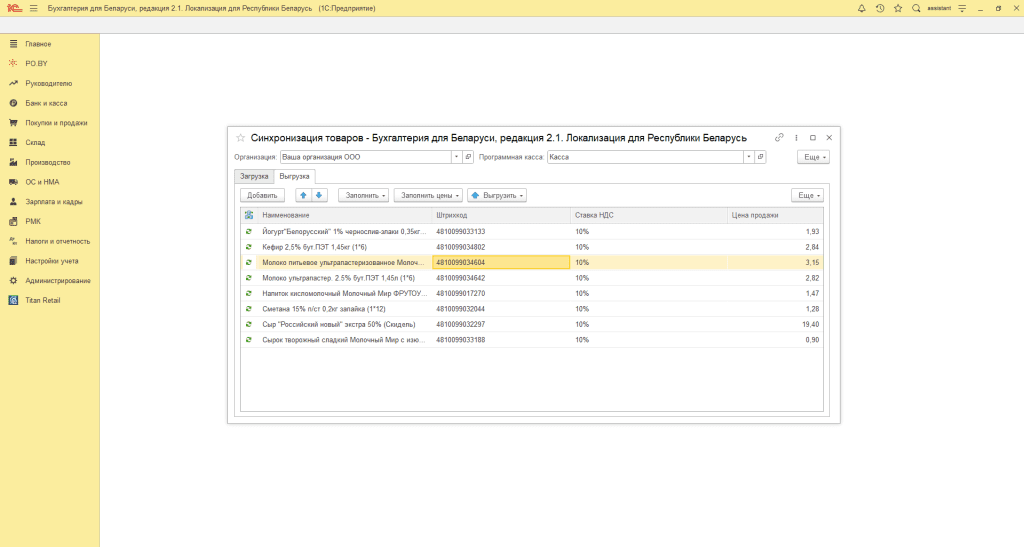Move row down with blue down arrow
The image size is (1024, 547).
319,195
